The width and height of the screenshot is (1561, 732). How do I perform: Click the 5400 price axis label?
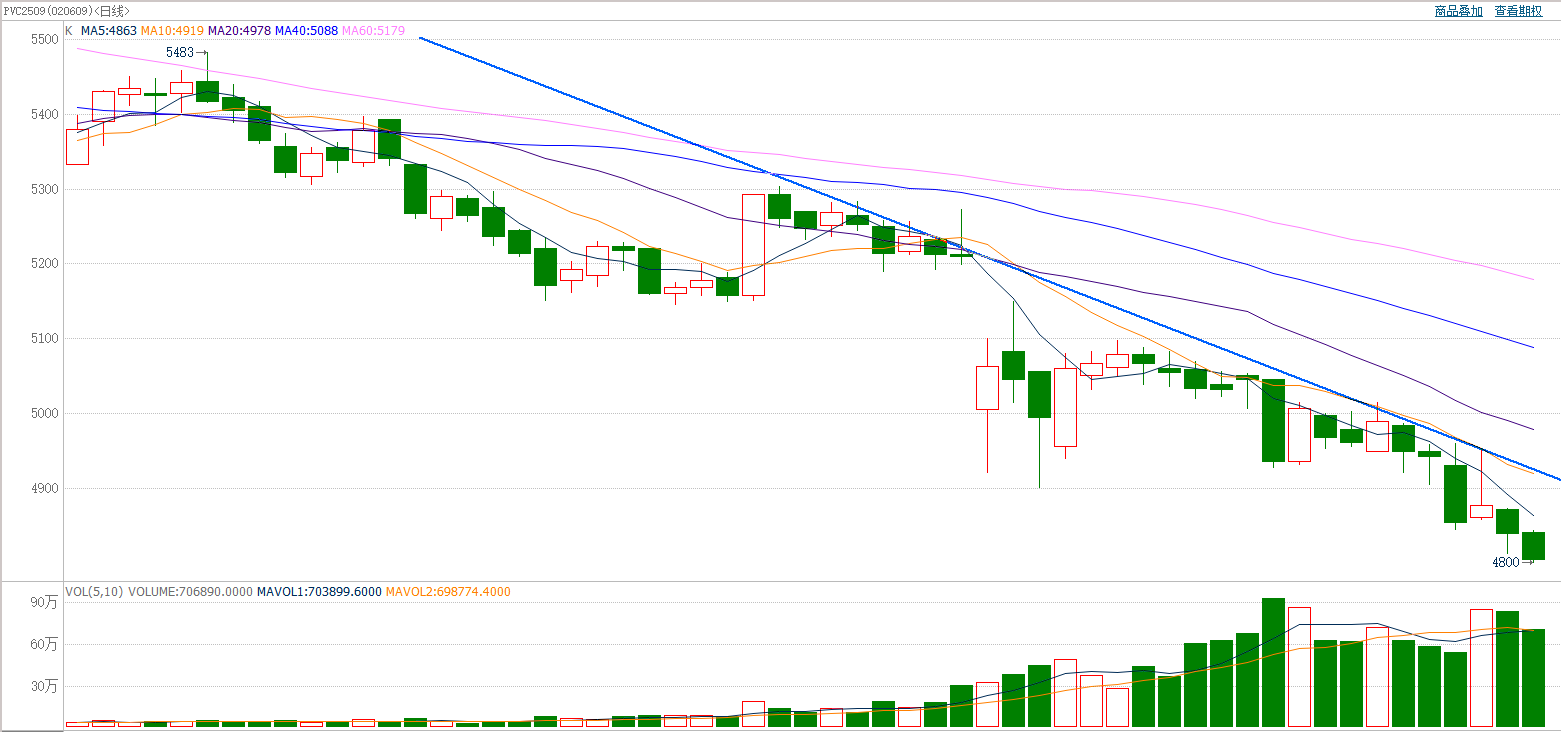pyautogui.click(x=46, y=115)
